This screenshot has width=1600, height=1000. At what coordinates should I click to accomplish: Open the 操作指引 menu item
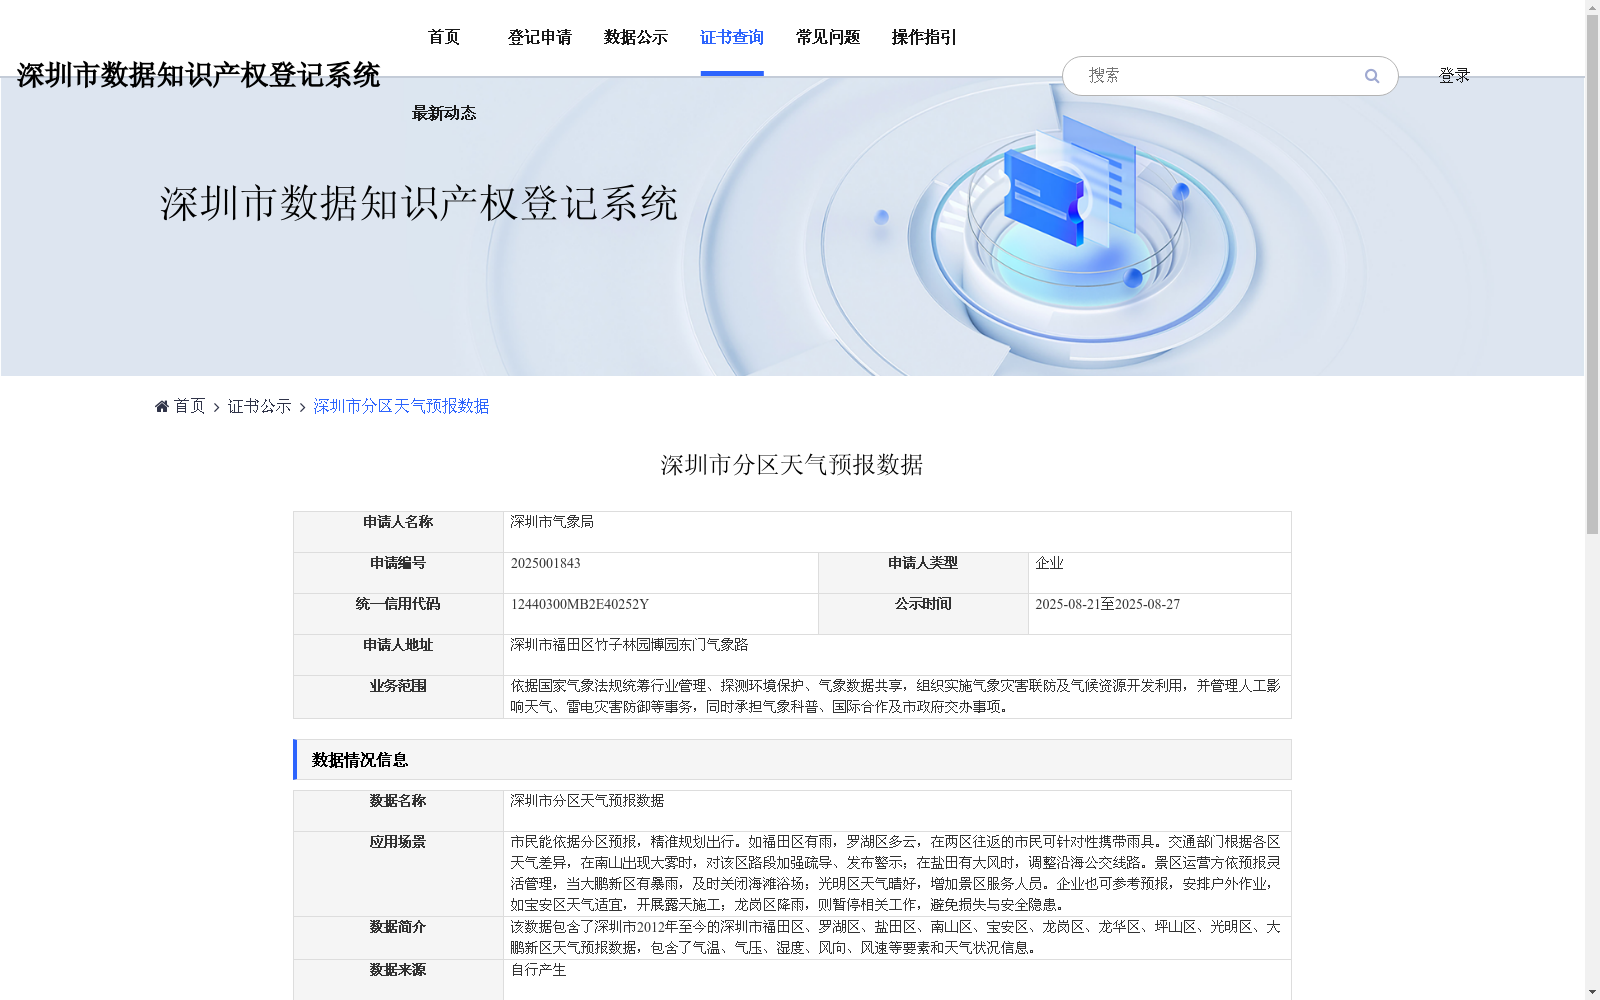[x=922, y=37]
